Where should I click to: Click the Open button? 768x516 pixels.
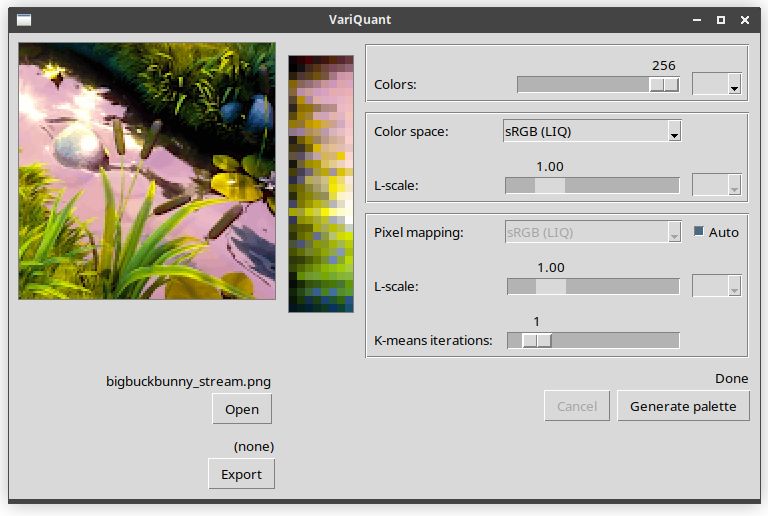click(242, 409)
